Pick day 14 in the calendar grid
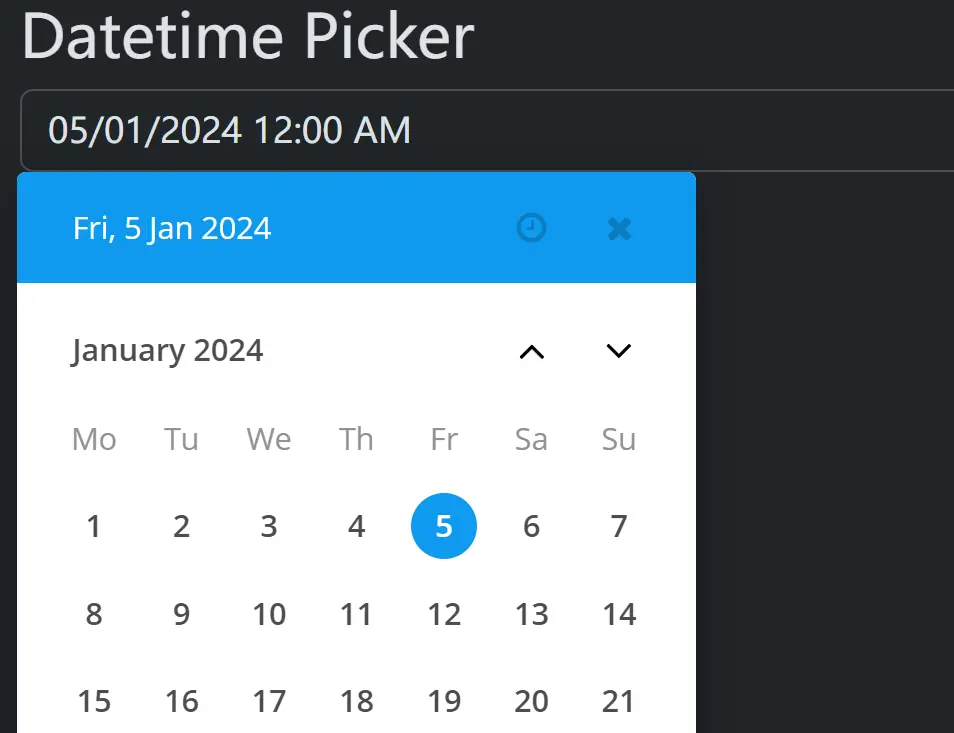This screenshot has width=954, height=733. tap(619, 614)
